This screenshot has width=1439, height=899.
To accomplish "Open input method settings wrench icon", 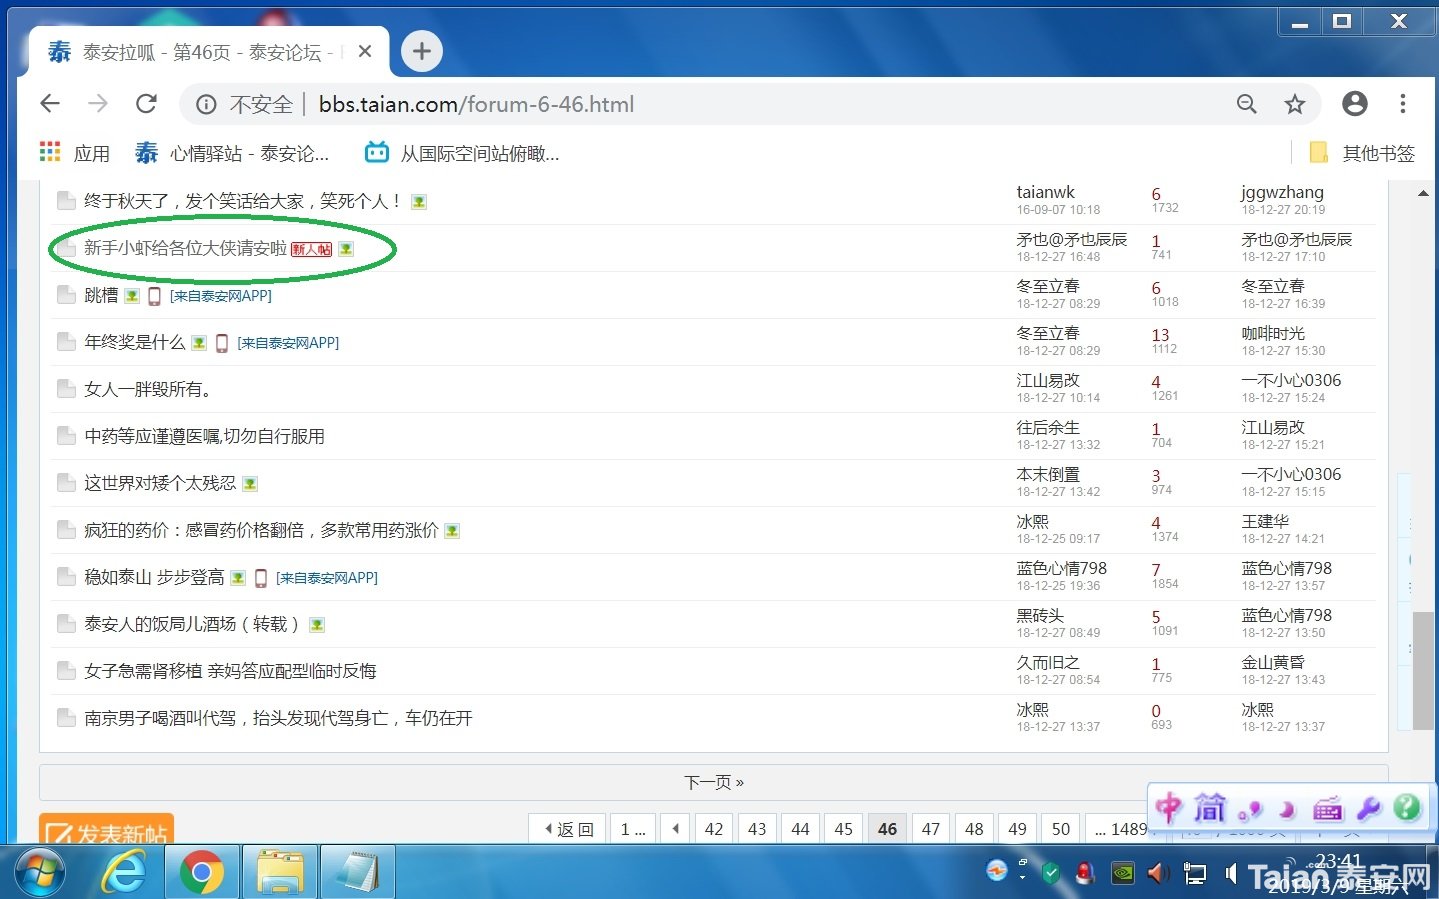I will pyautogui.click(x=1369, y=808).
